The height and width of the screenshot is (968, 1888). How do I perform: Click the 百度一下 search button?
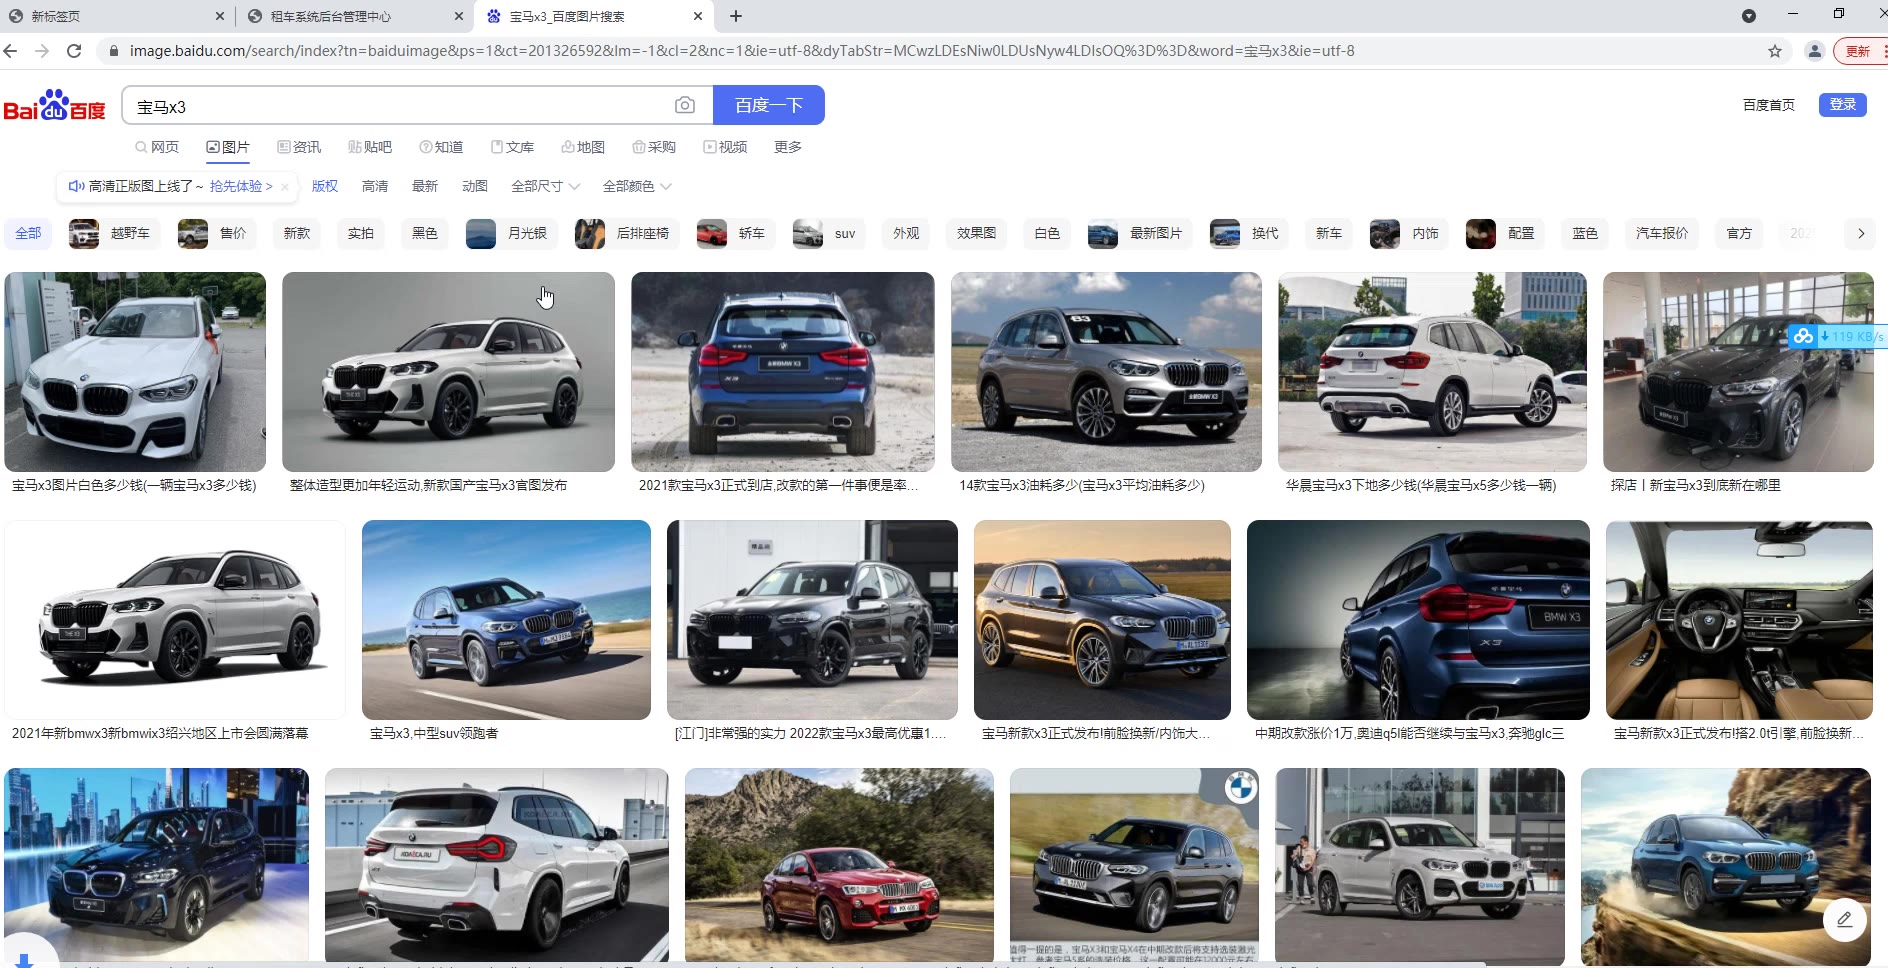tap(769, 105)
